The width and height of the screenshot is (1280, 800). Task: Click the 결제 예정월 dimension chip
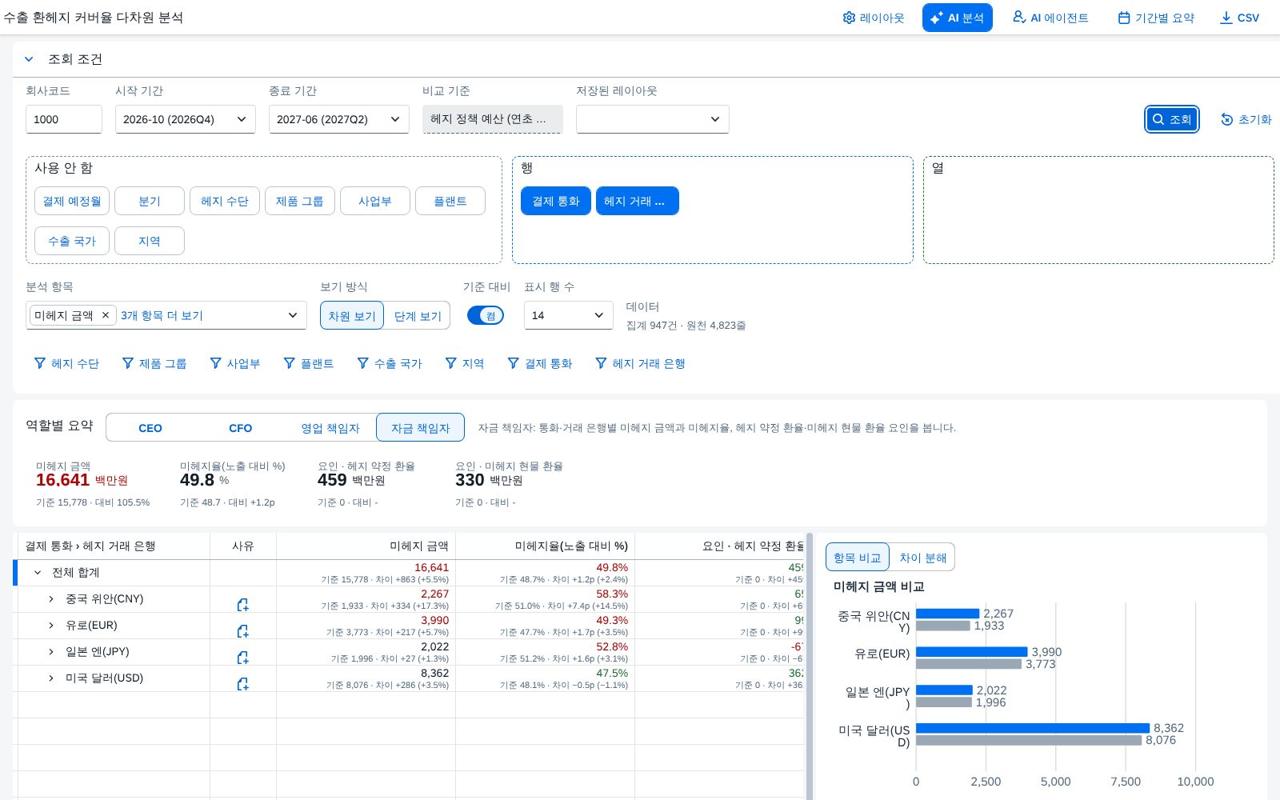[x=71, y=201]
